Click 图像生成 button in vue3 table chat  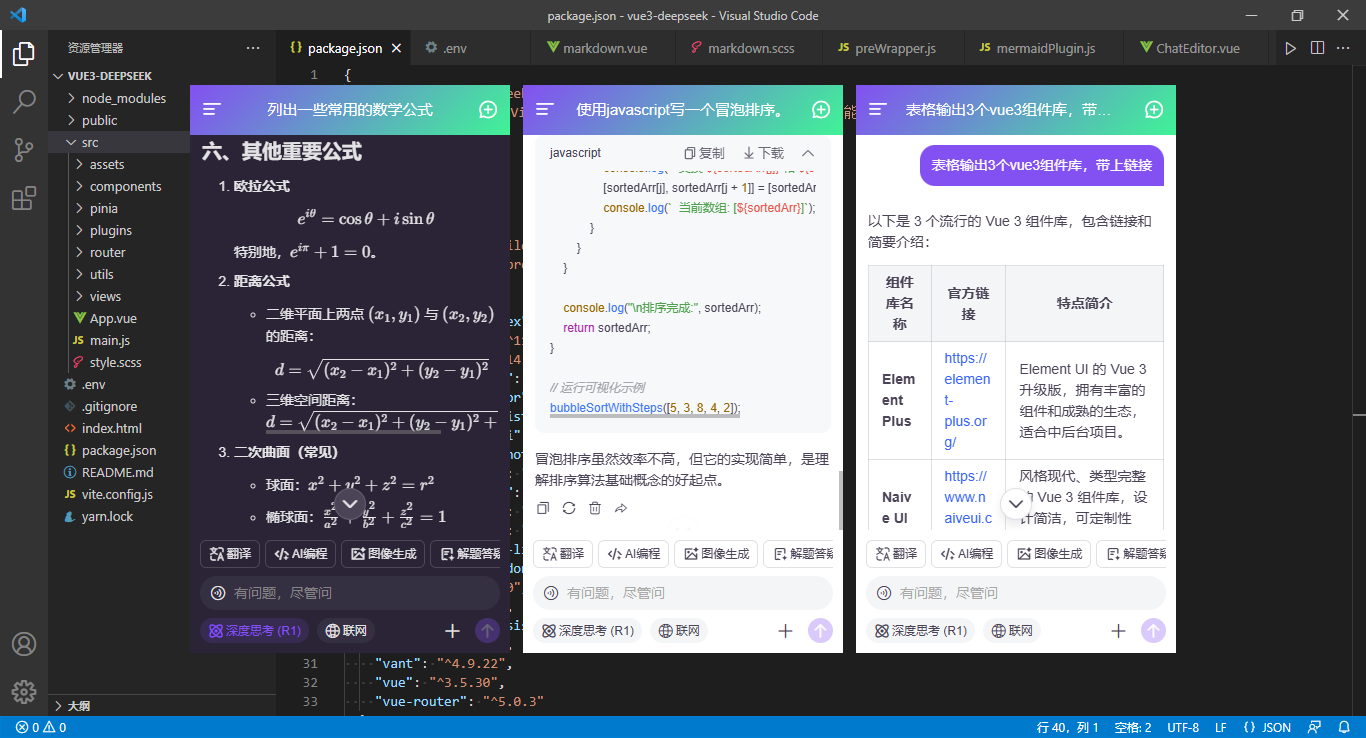[x=1047, y=554]
